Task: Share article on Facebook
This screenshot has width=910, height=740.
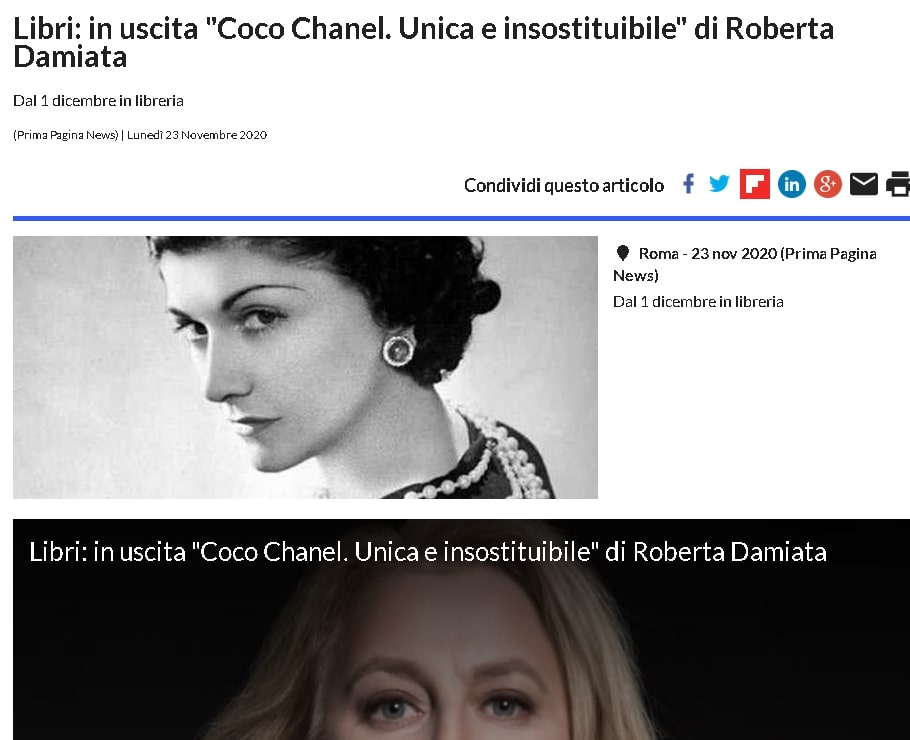Action: click(x=688, y=184)
